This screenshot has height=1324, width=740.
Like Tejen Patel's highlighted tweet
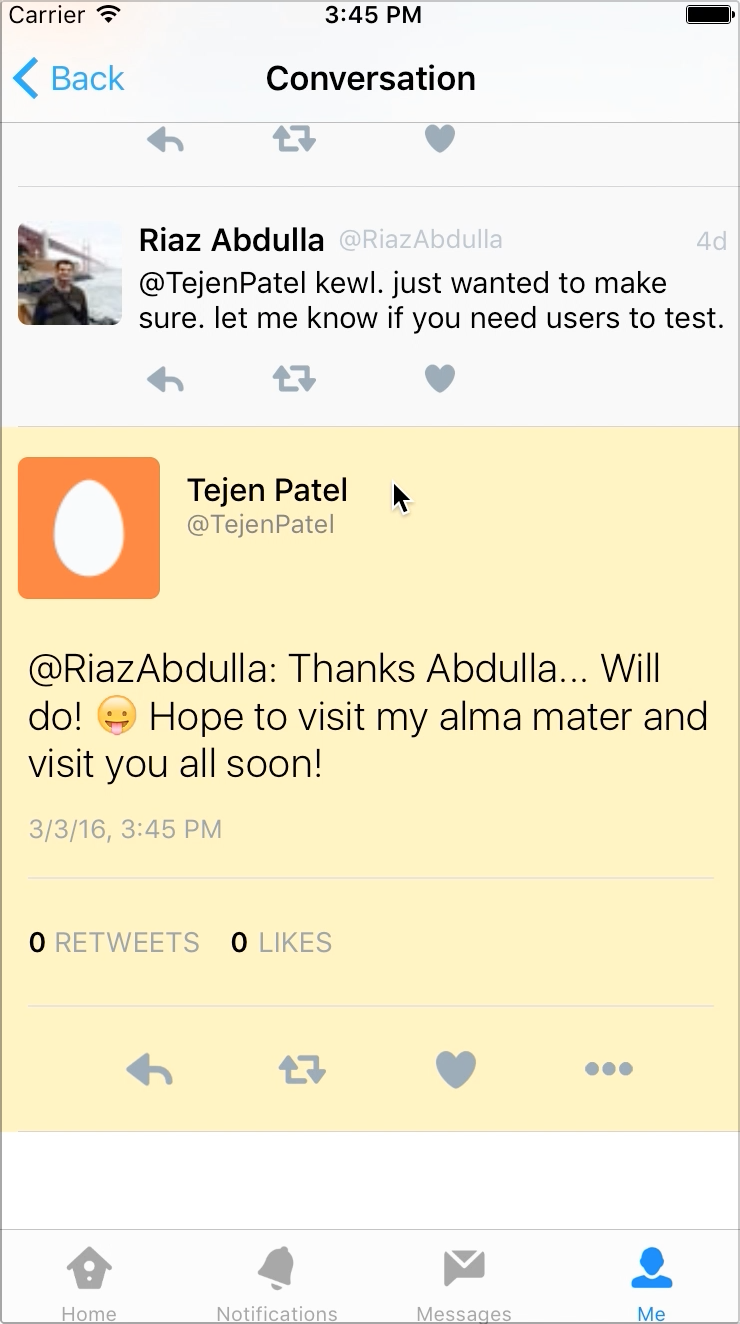pyautogui.click(x=456, y=1070)
